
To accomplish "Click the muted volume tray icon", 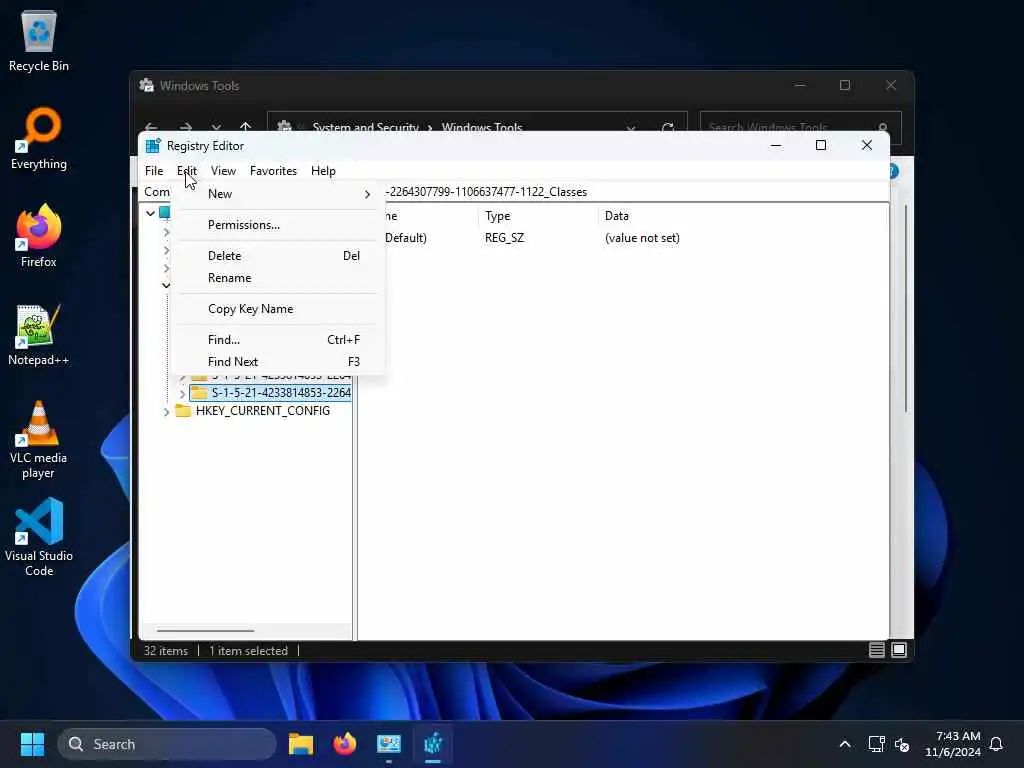I will tap(902, 744).
